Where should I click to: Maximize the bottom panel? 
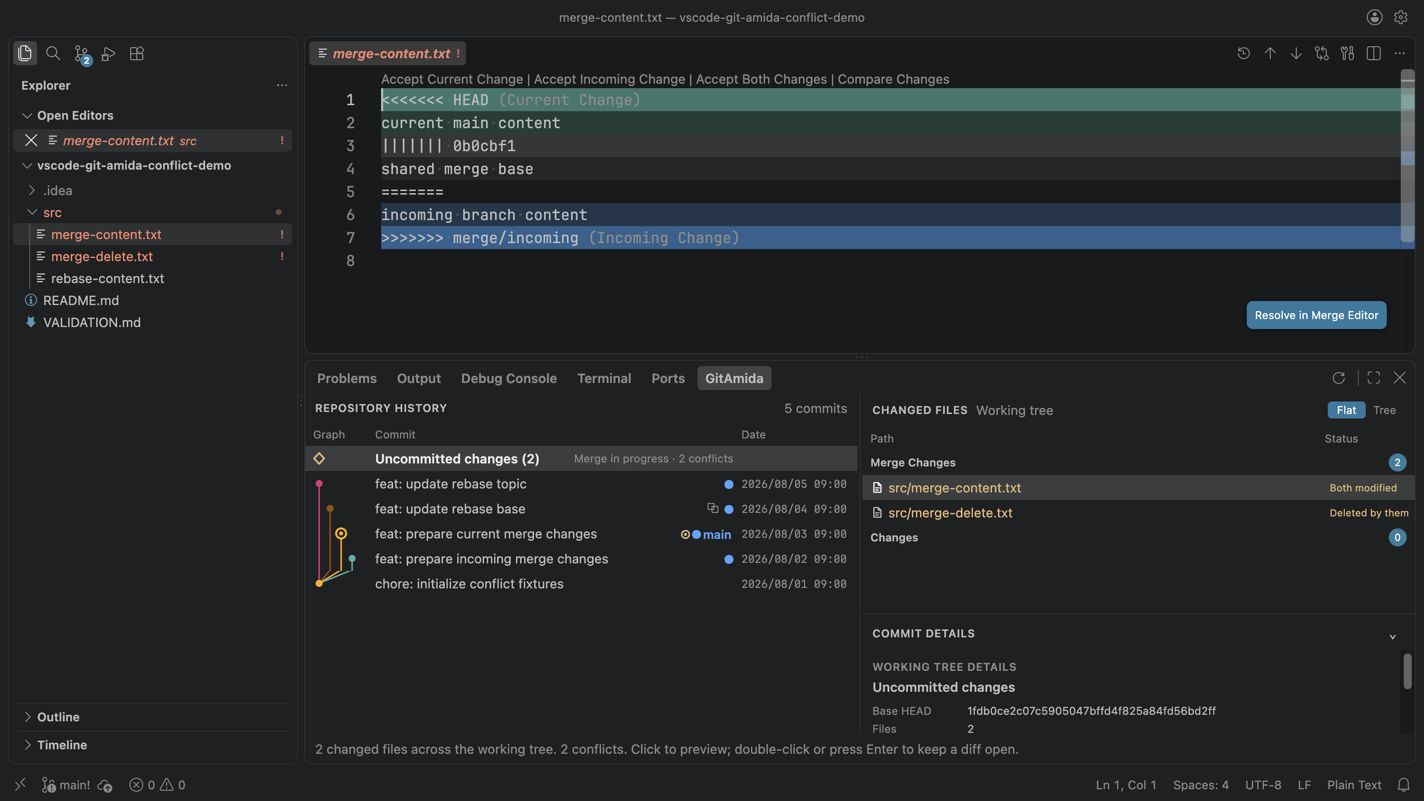[x=1374, y=378]
